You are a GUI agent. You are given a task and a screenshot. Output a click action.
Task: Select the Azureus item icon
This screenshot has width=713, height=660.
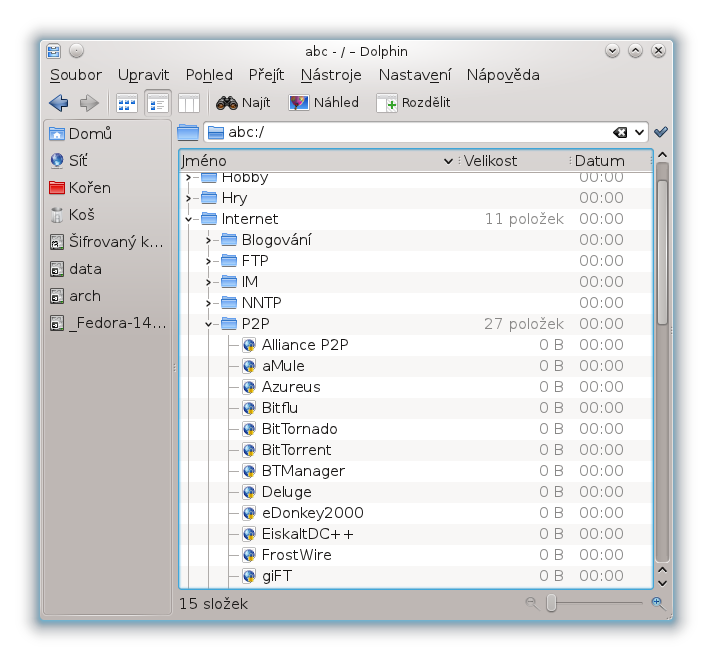pos(249,387)
